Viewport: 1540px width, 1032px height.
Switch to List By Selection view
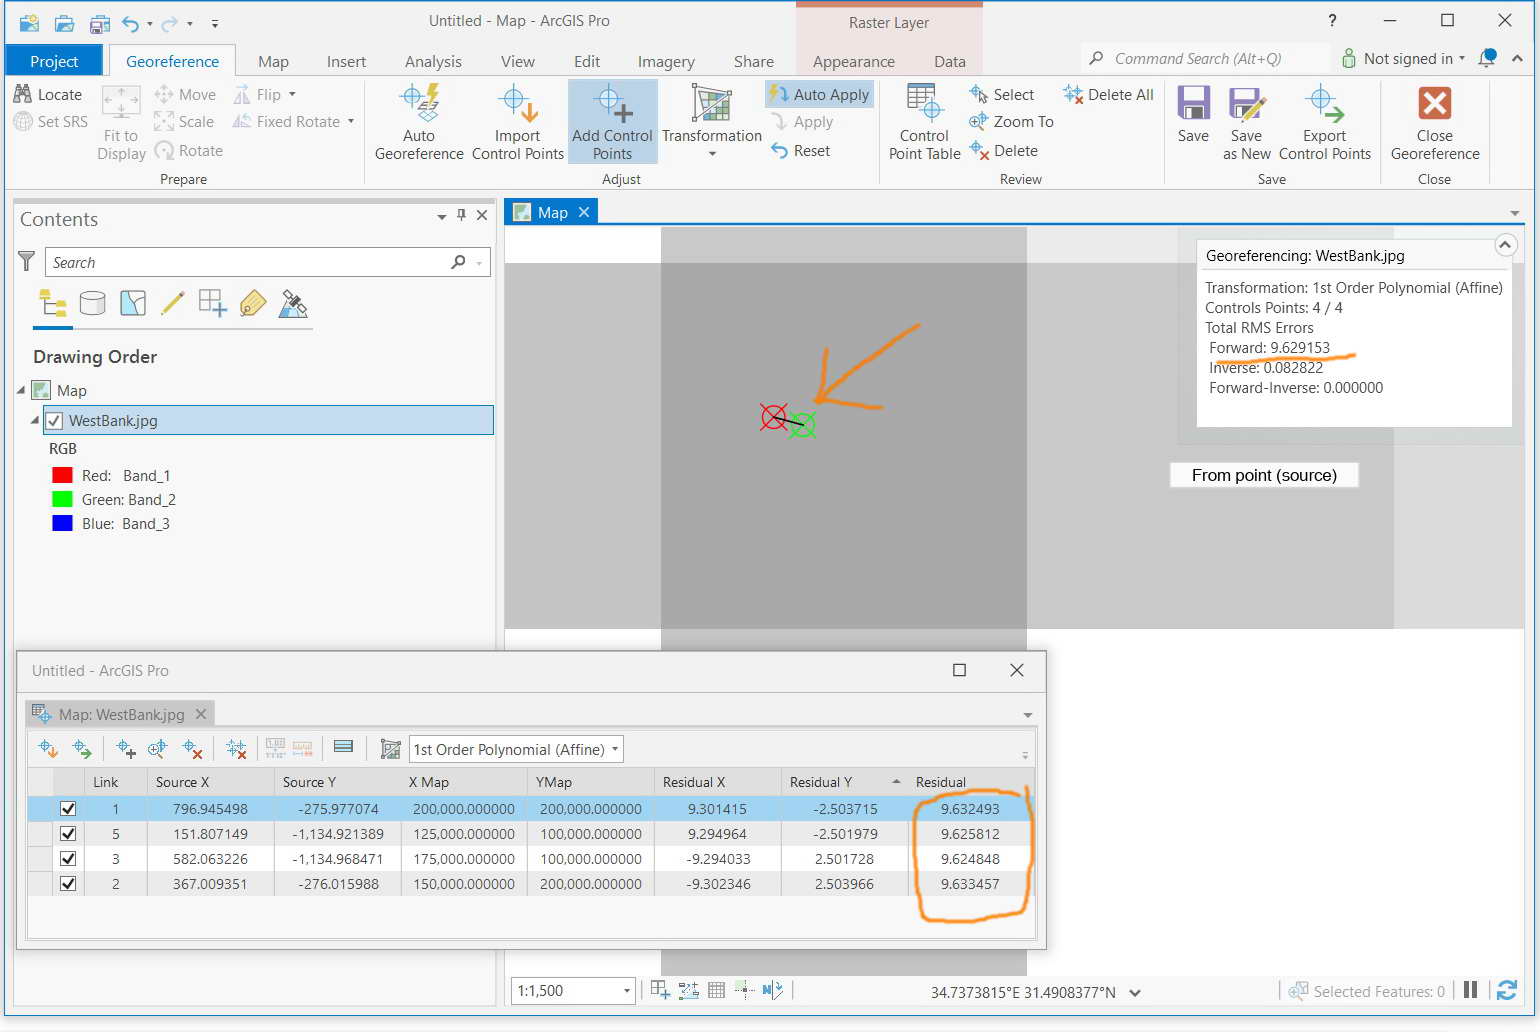pyautogui.click(x=133, y=303)
